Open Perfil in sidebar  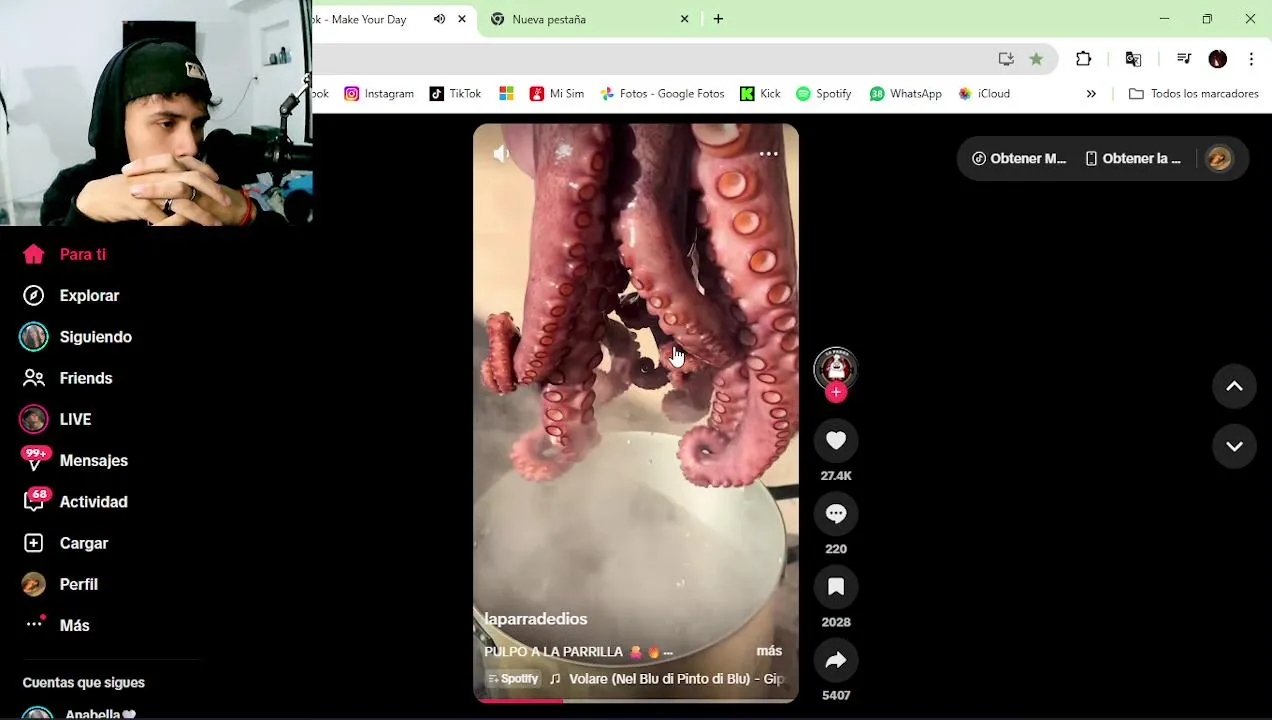point(60,584)
